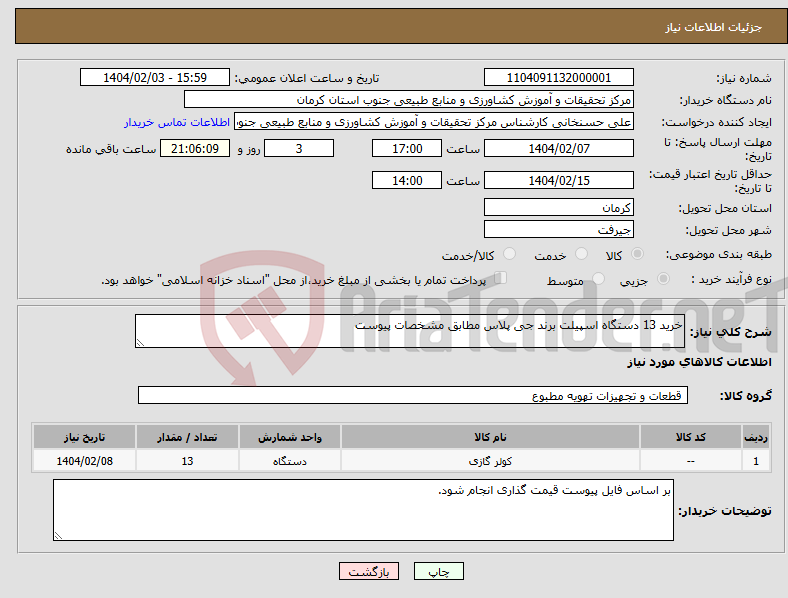Screen dimensions: 788x598
Task: Click the تعداد / مقدار column header
Action: (187, 437)
